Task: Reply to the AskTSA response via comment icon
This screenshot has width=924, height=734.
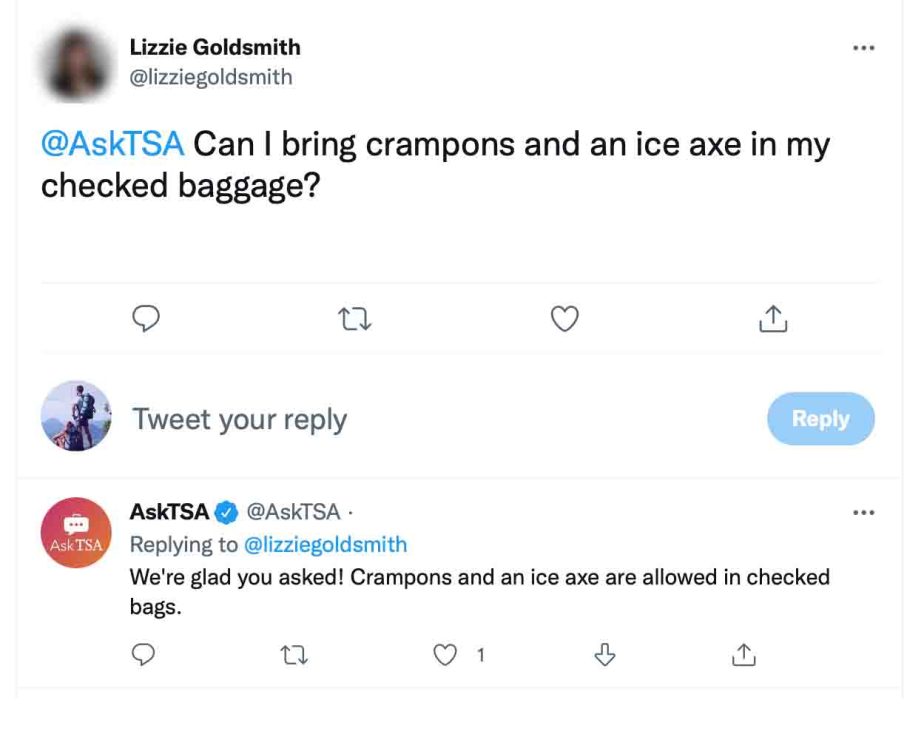Action: tap(143, 654)
